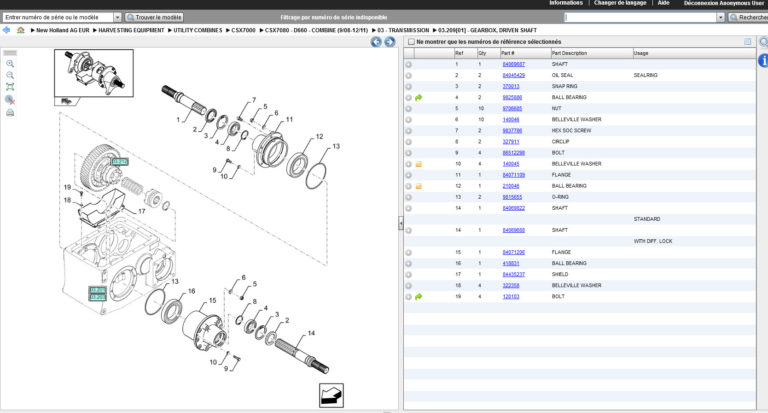
Task: Click the Trouver le modèle button
Action: click(x=154, y=17)
